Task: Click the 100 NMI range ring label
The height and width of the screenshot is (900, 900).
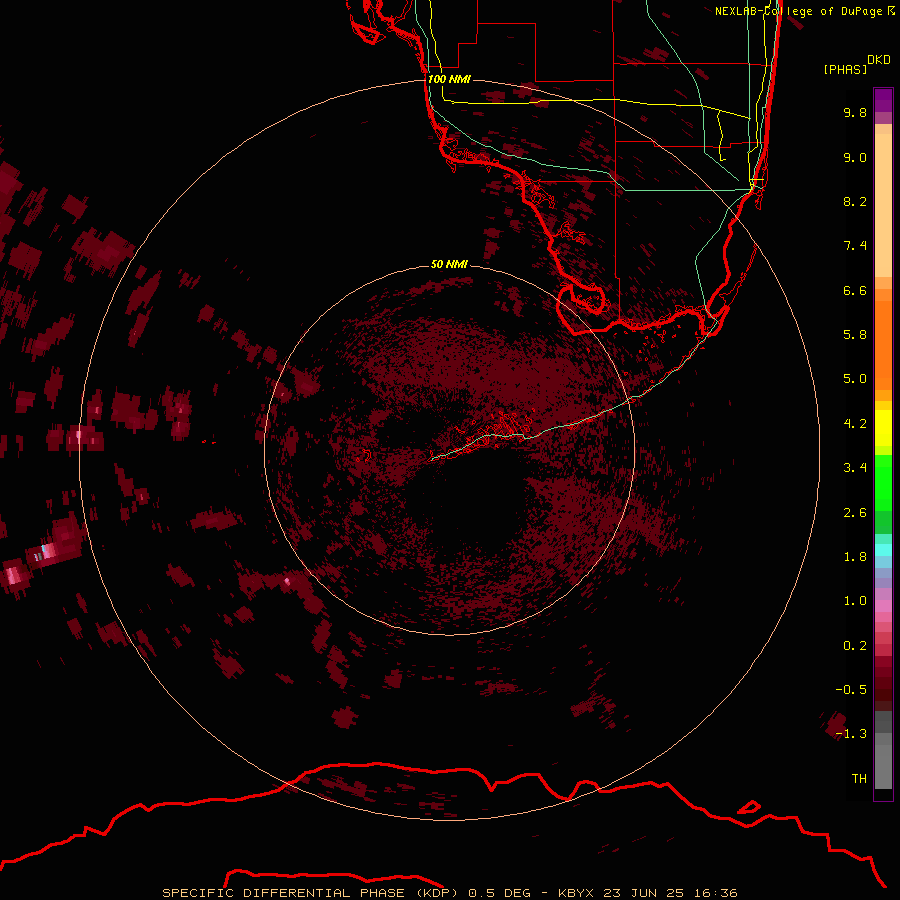Action: click(x=449, y=79)
